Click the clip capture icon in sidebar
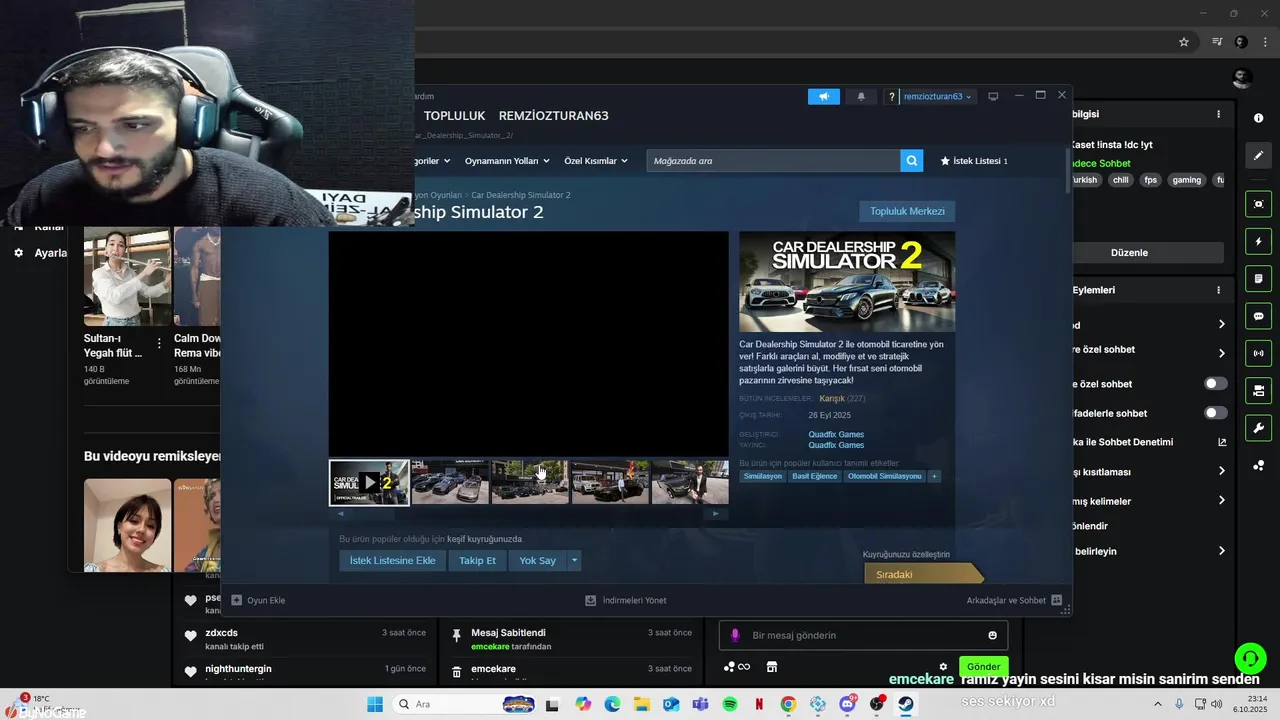Viewport: 1280px width, 720px height. pos(1258,204)
